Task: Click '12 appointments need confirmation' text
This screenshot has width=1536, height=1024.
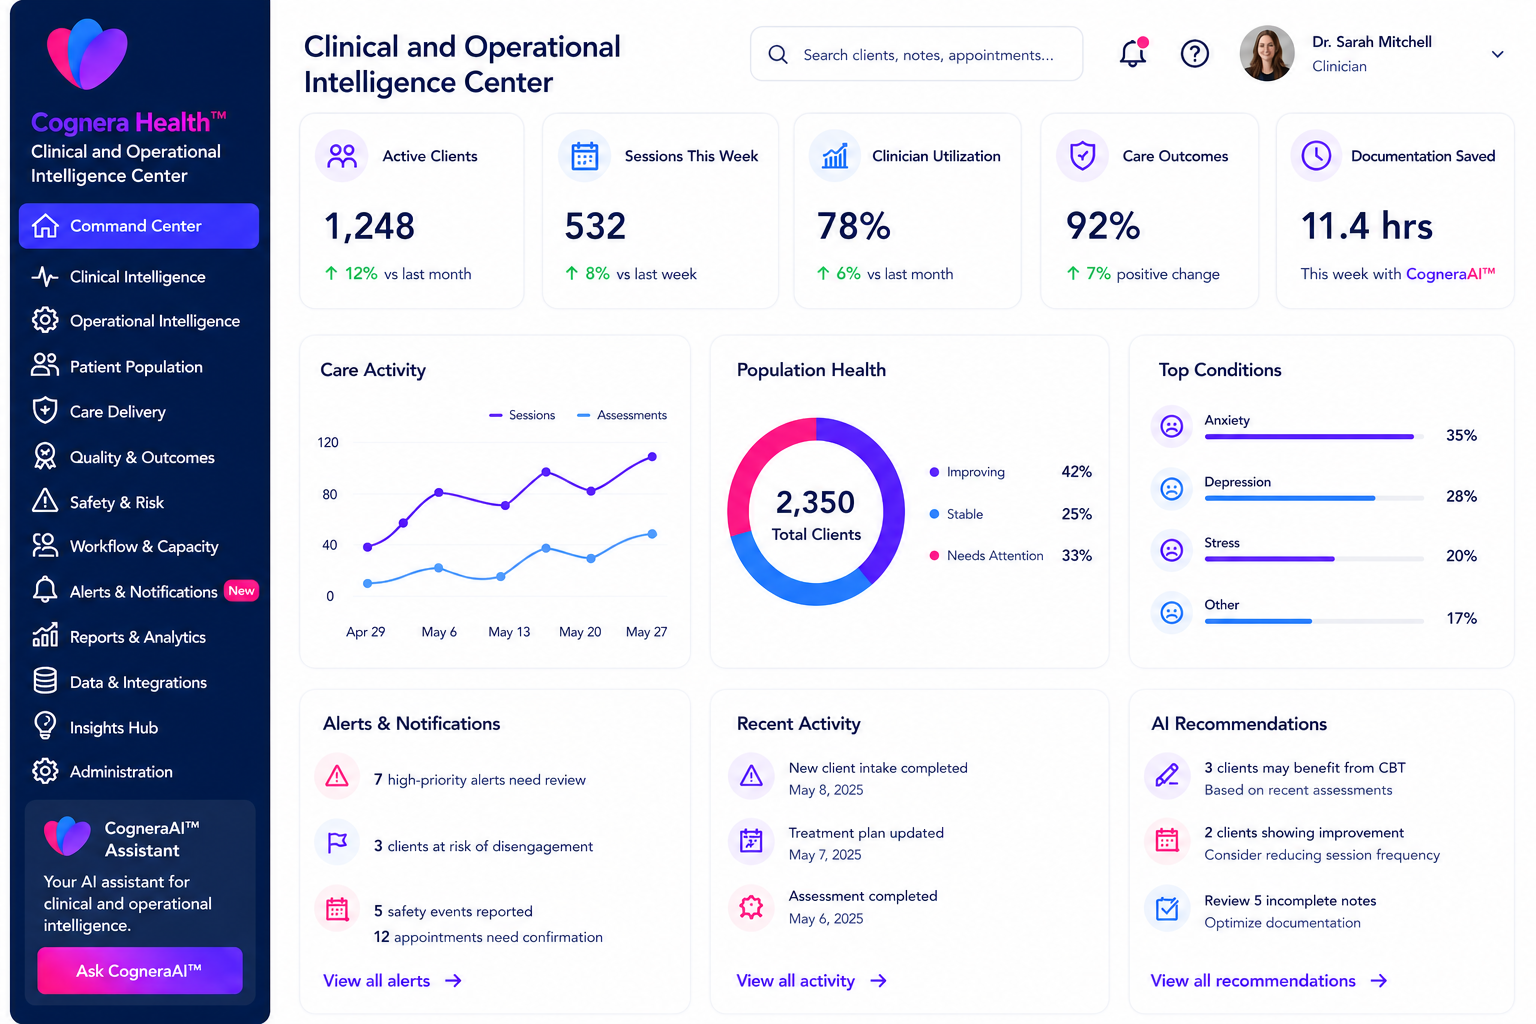Action: (x=488, y=937)
